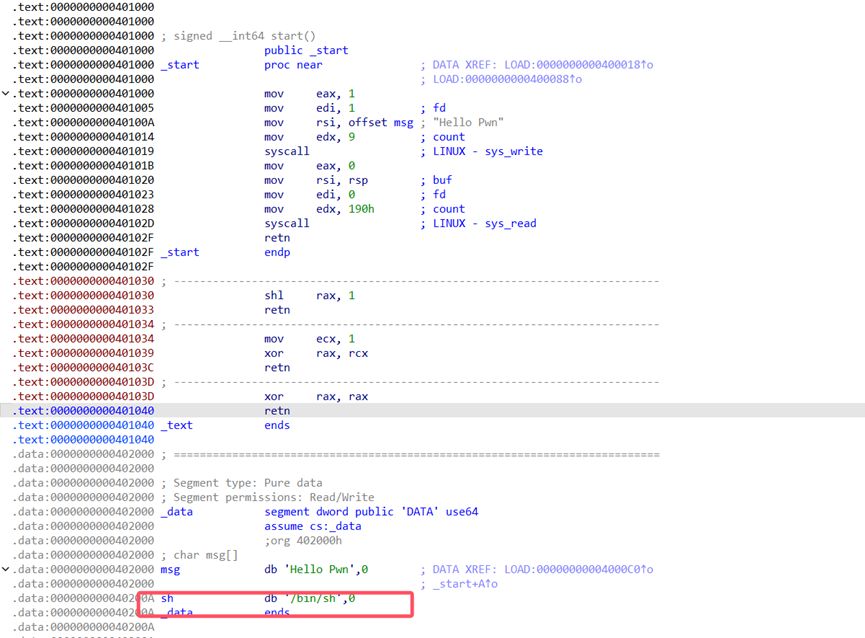
Task: Jump to the _start+A cross reference
Action: tap(465, 584)
